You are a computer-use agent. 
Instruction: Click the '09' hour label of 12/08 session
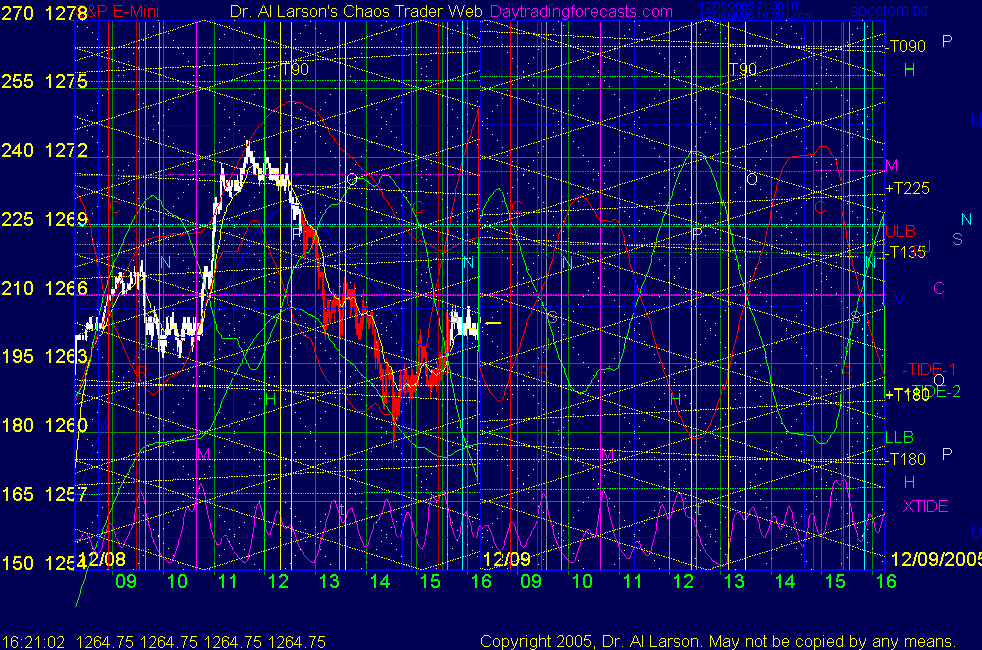[x=126, y=581]
